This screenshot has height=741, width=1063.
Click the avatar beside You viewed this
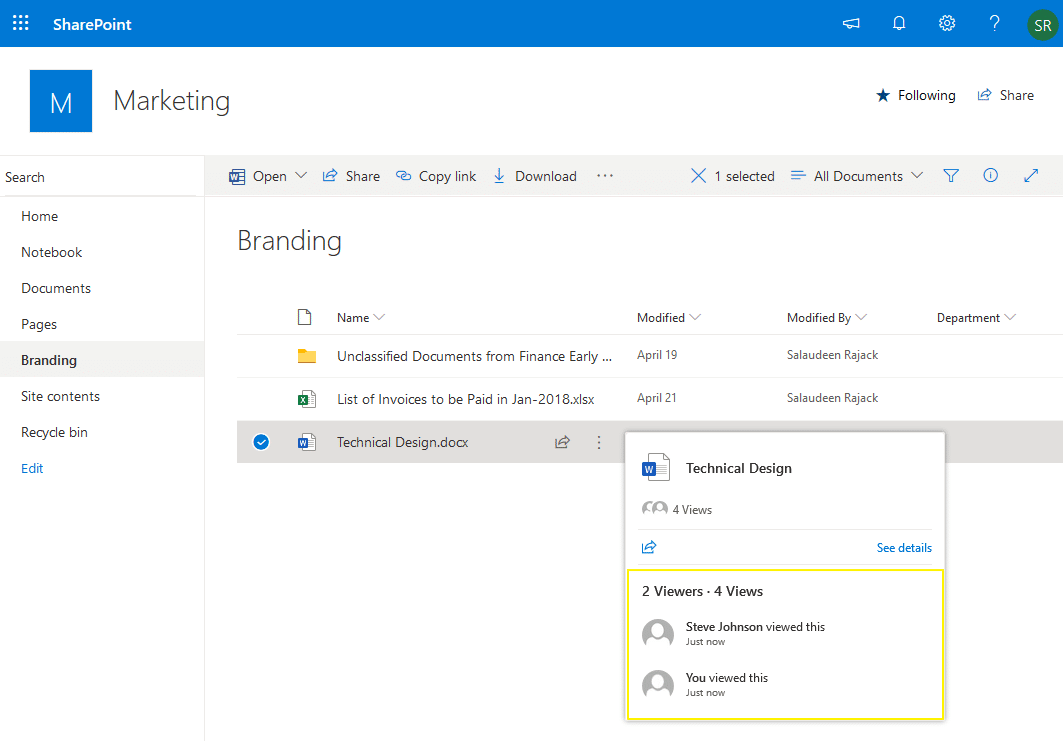pos(658,684)
